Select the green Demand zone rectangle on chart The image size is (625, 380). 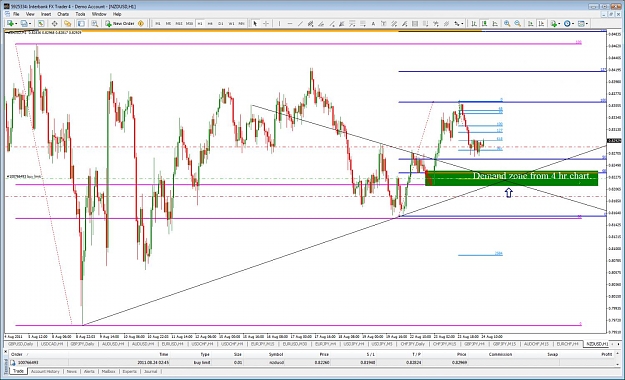tap(511, 178)
